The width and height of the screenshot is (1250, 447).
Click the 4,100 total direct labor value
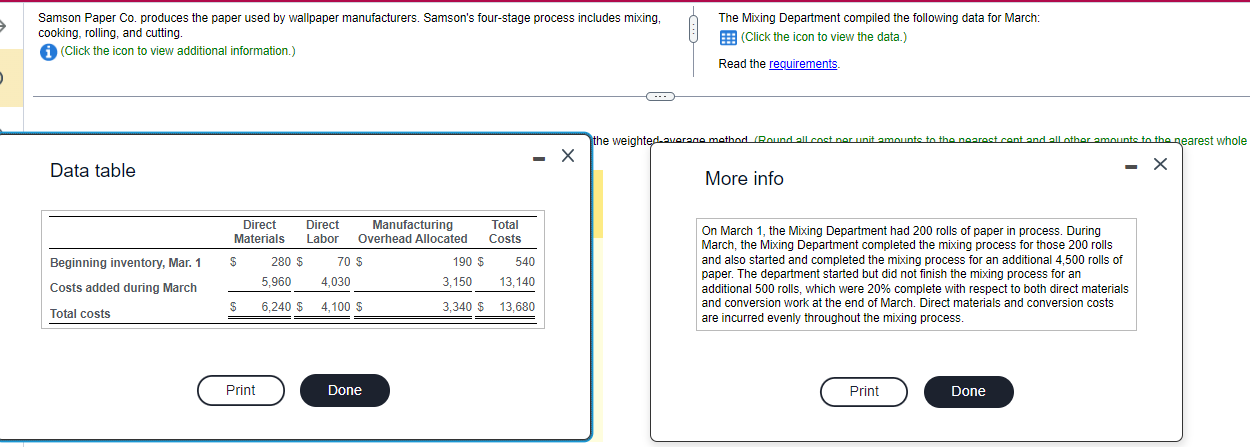(334, 307)
